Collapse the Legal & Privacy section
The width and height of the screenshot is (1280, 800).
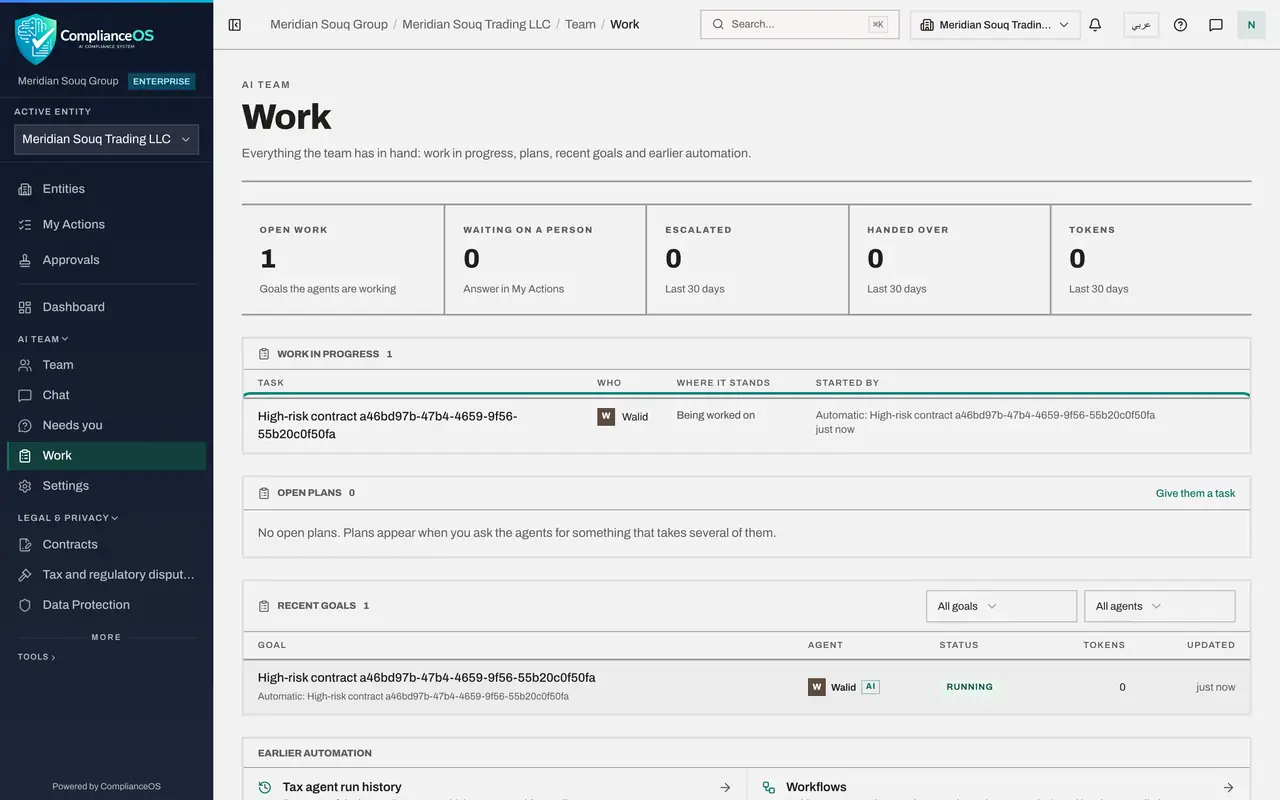coord(68,518)
